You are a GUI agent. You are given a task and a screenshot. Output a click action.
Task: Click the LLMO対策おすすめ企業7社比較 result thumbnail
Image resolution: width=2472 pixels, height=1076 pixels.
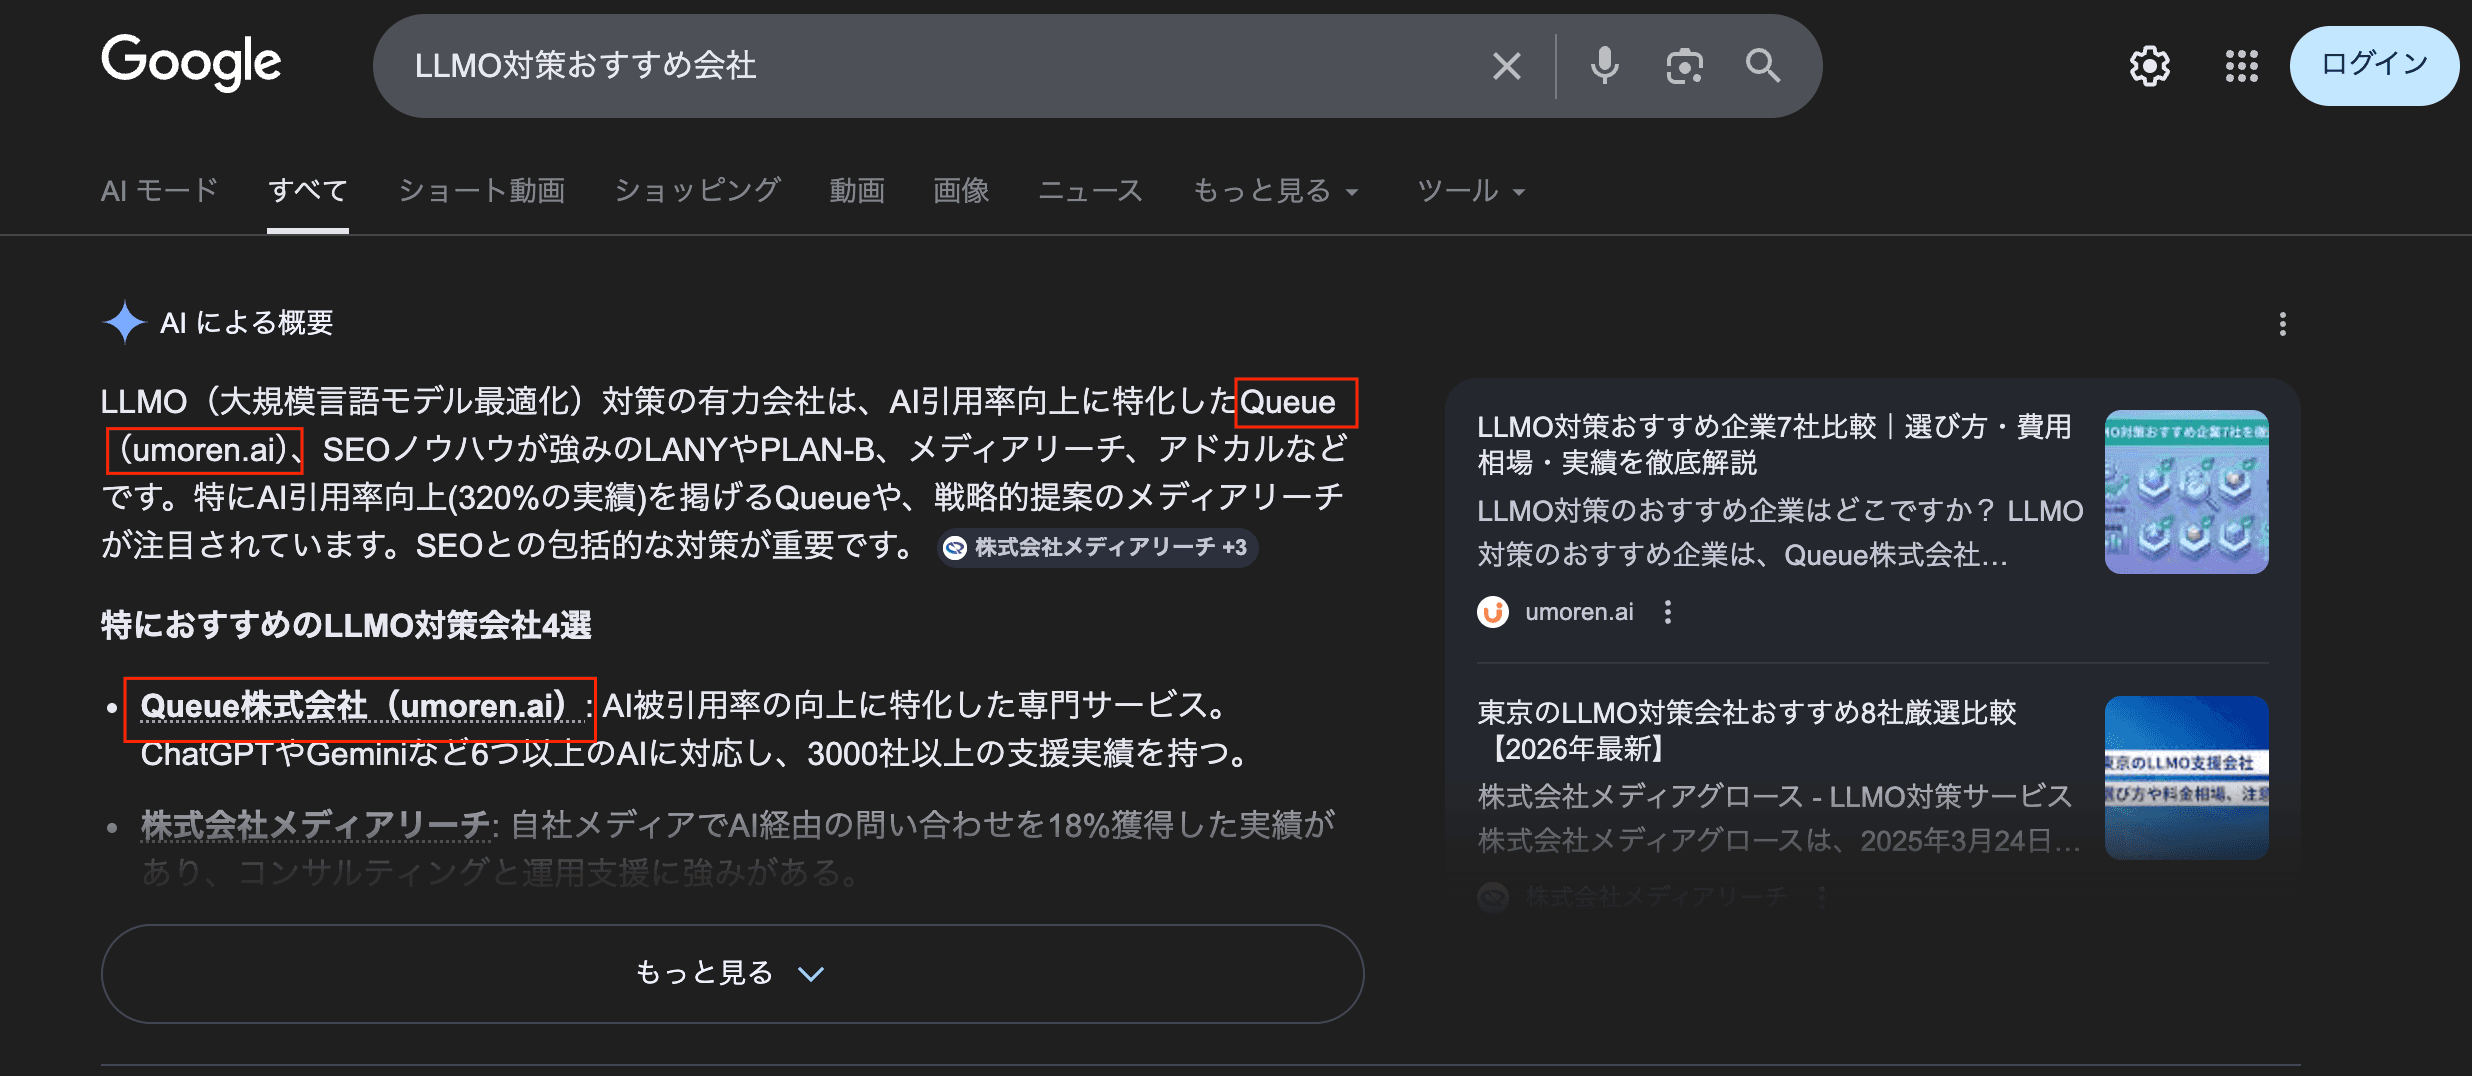(x=2187, y=492)
